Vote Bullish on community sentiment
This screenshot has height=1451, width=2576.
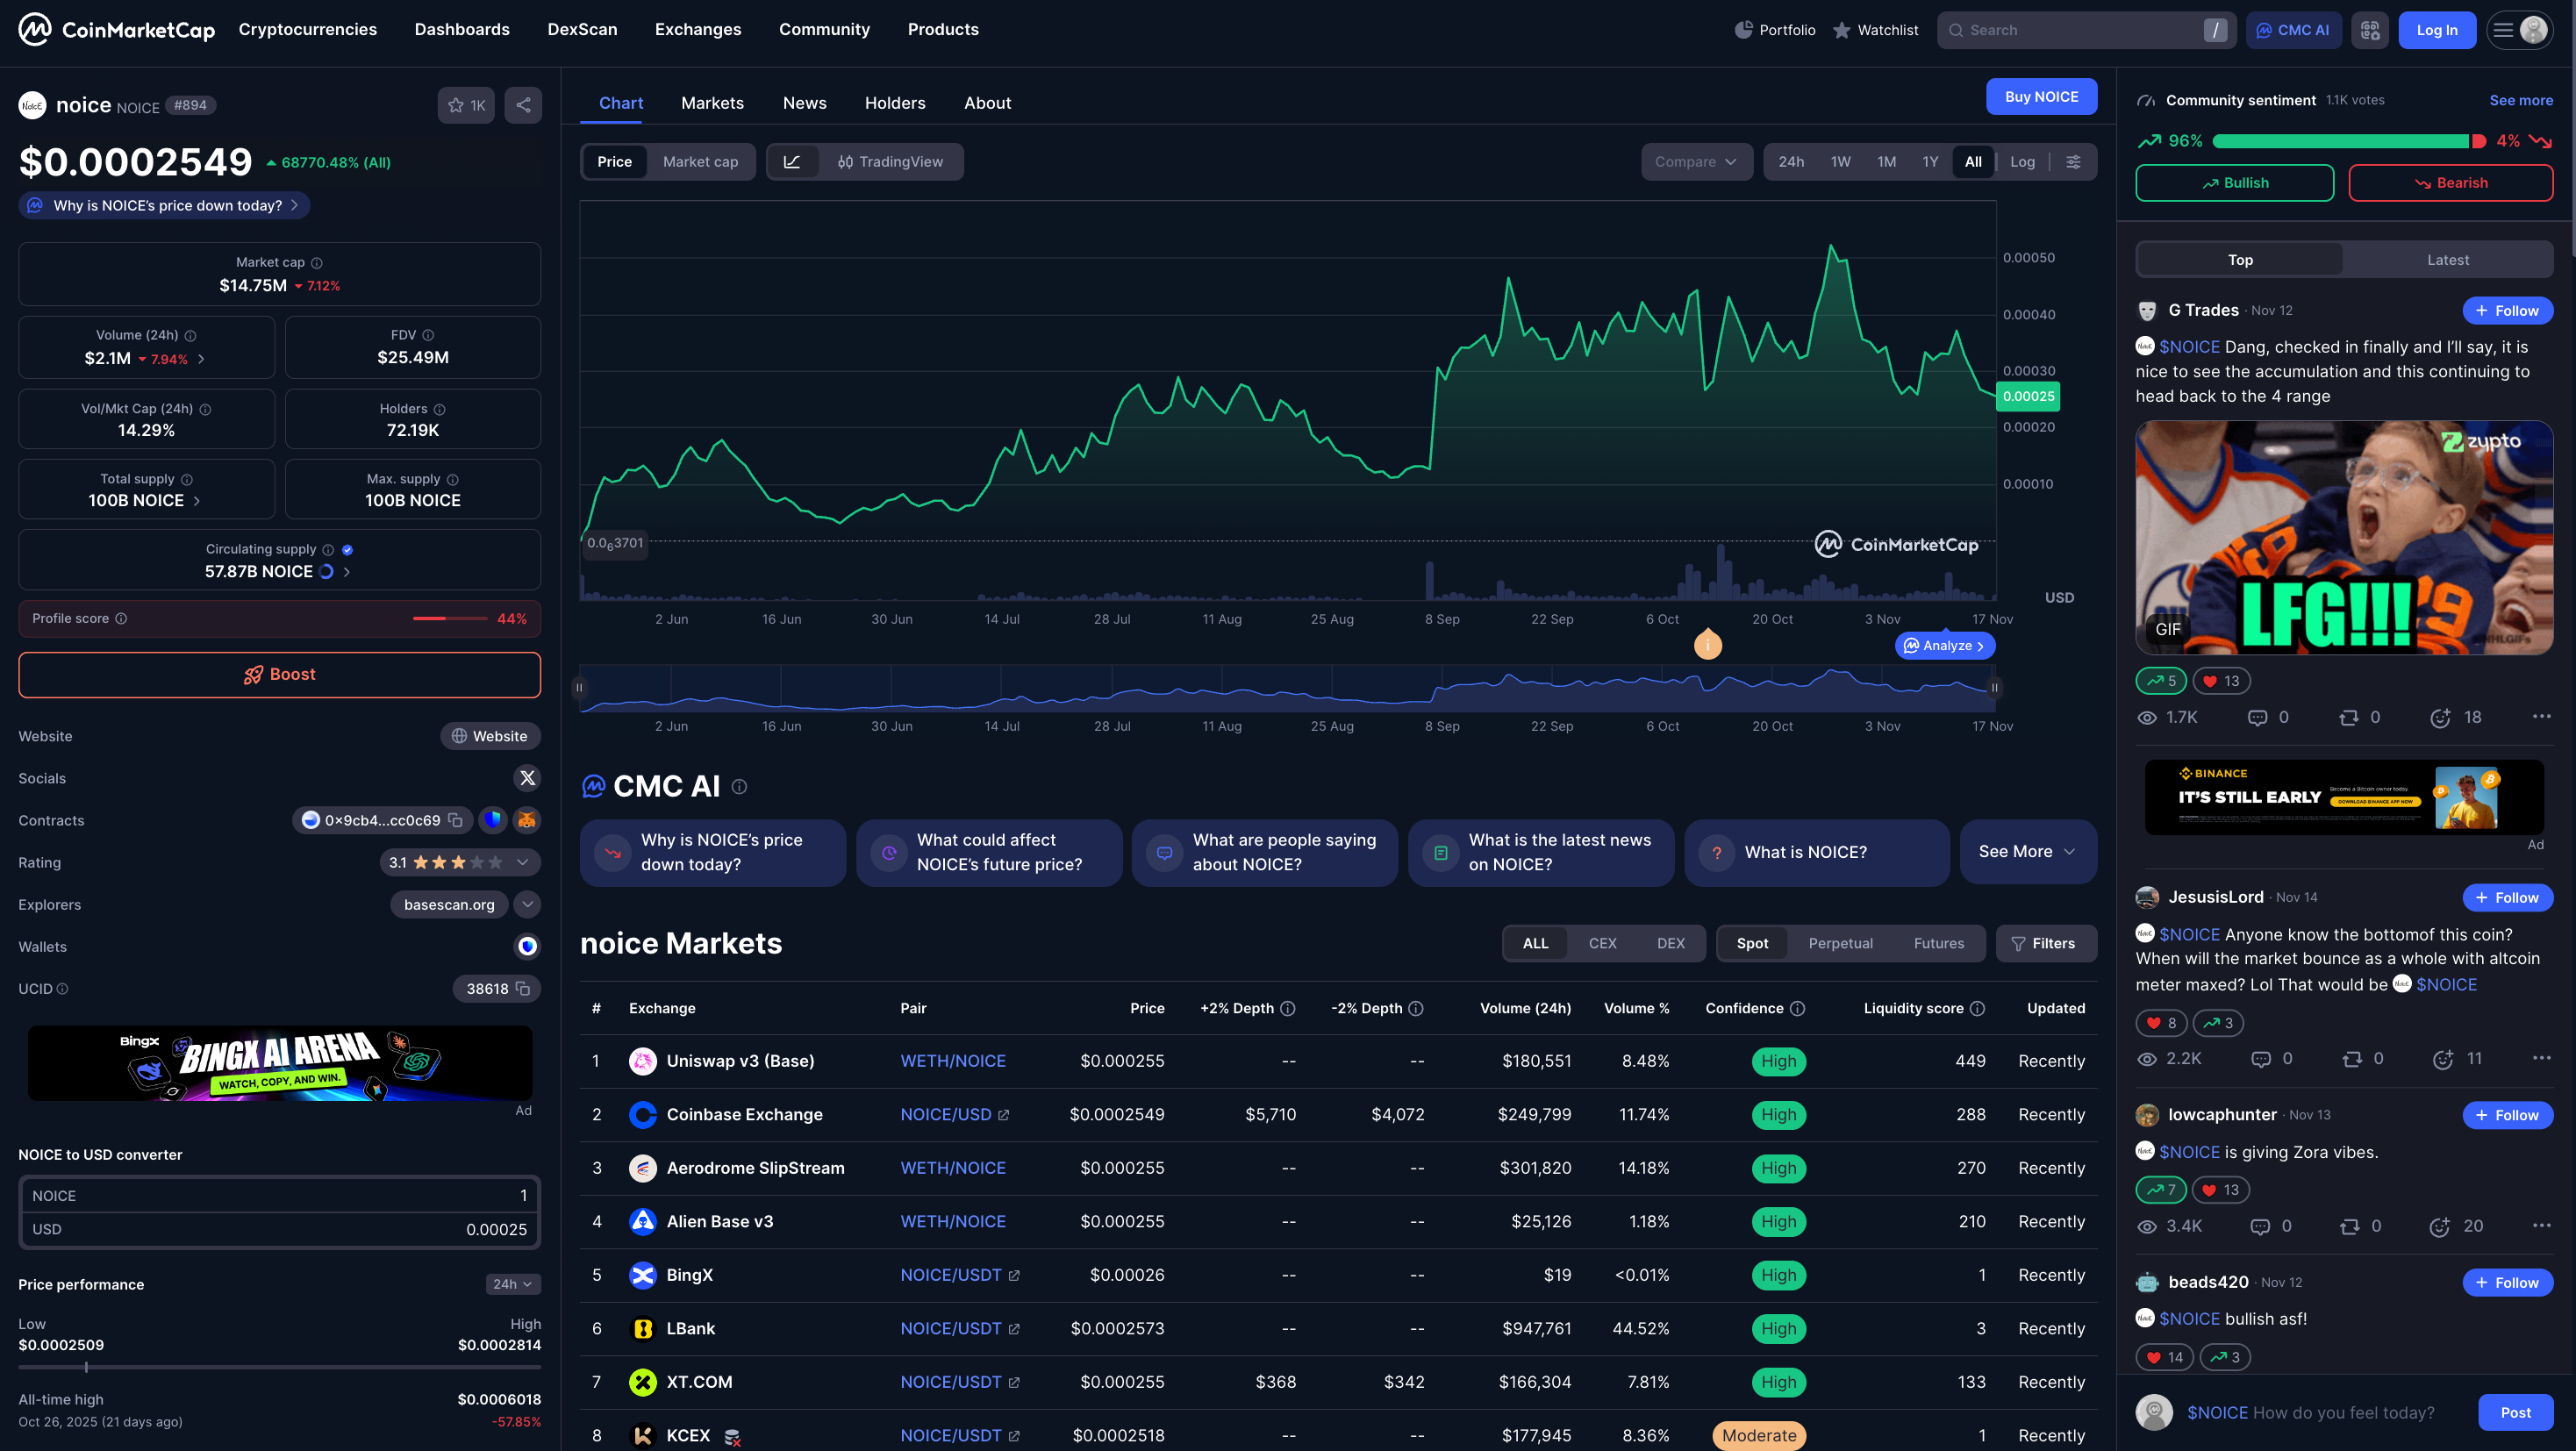[x=2234, y=183]
